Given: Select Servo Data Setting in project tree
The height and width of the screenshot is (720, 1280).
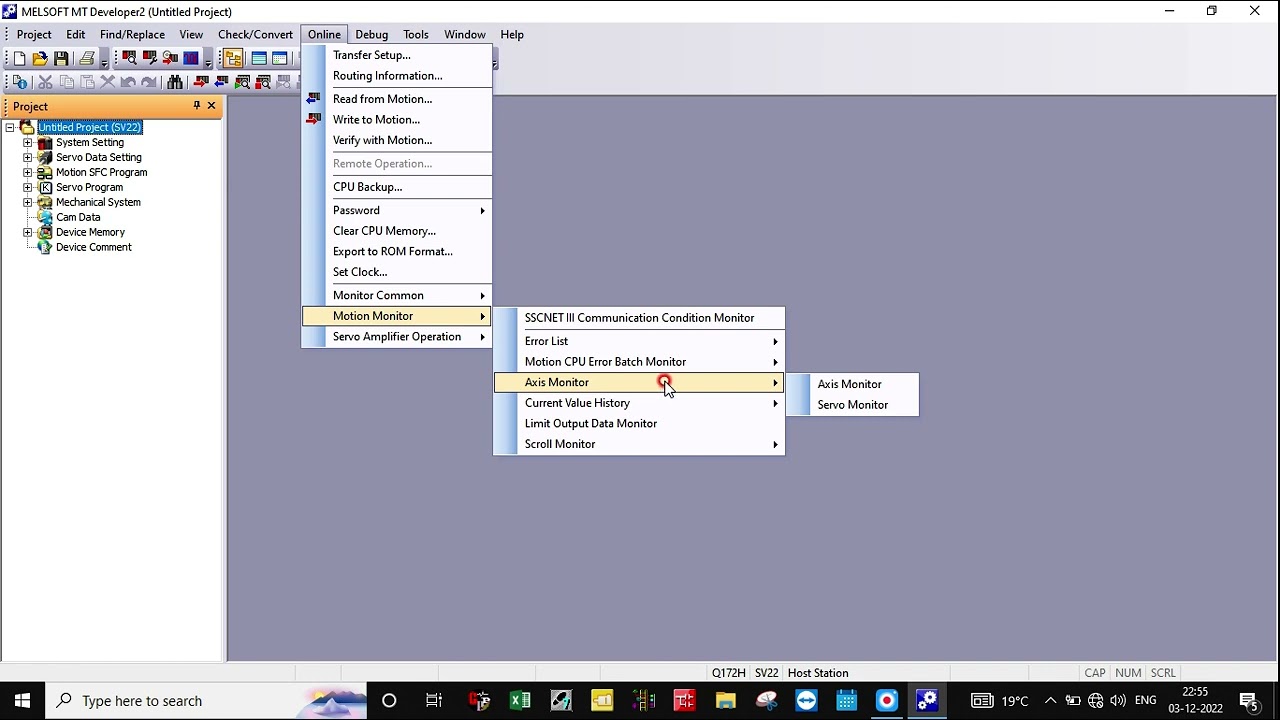Looking at the screenshot, I should [99, 157].
